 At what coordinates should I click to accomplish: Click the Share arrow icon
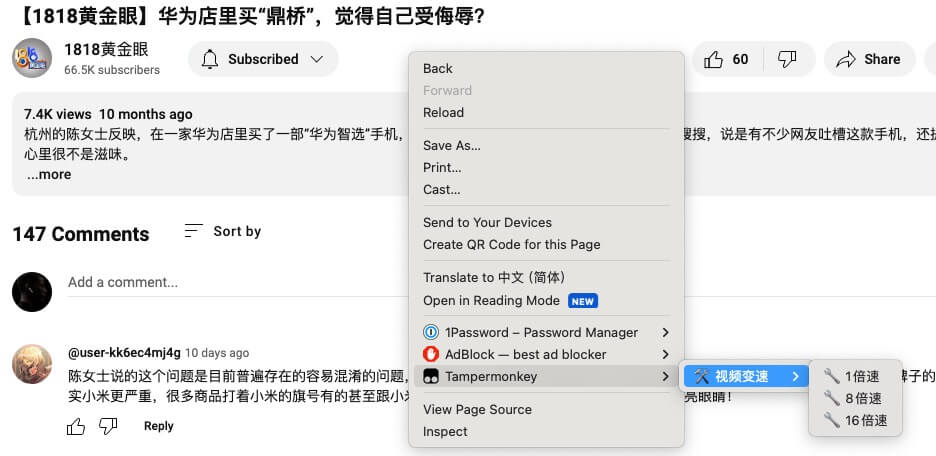846,59
